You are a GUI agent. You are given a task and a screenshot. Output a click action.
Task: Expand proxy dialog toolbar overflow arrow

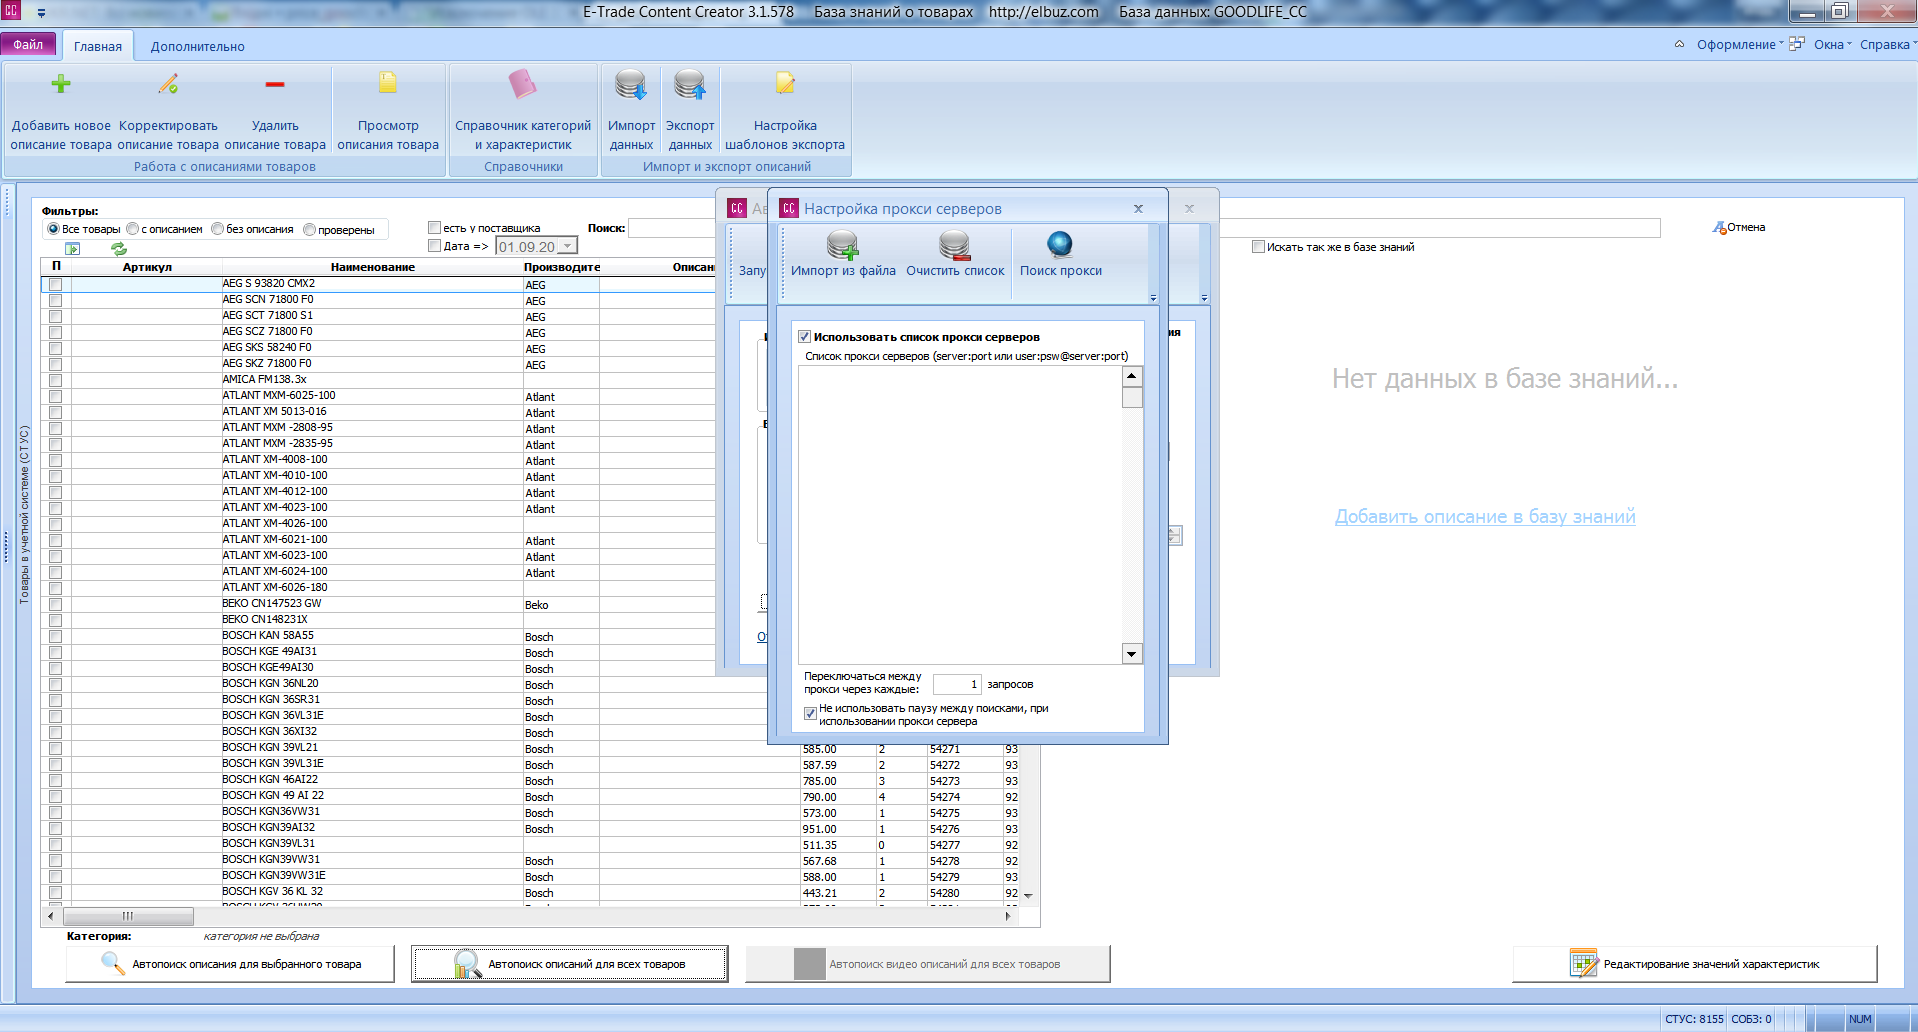pyautogui.click(x=1153, y=298)
